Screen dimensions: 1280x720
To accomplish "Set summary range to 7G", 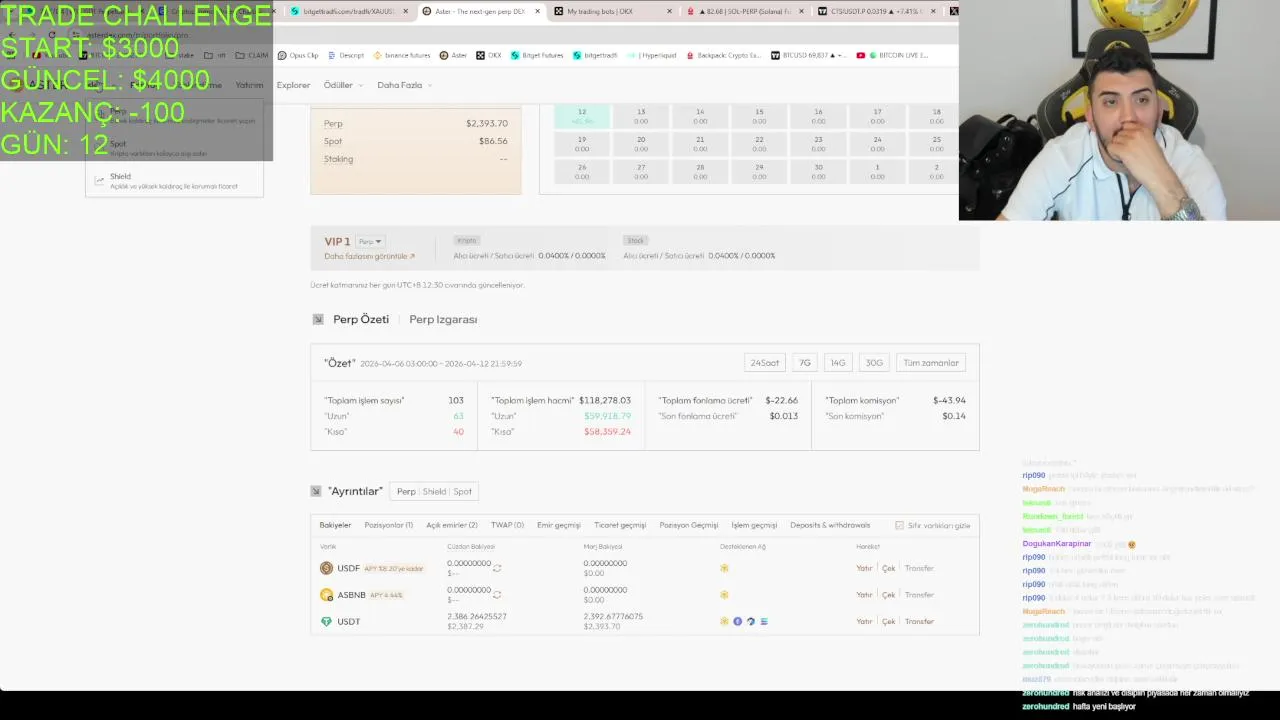I will click(805, 363).
